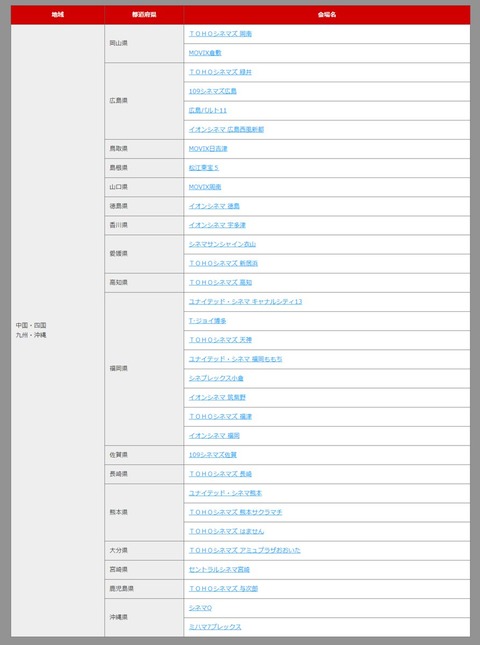
Task: Open TOHOシネマズ 熊本サクラマチ link
Action: pyautogui.click(x=235, y=512)
